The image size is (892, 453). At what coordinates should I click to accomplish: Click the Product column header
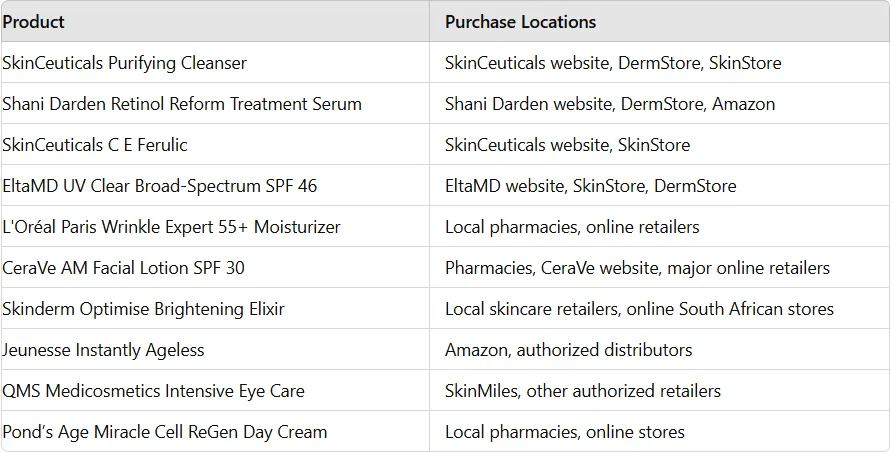point(34,22)
